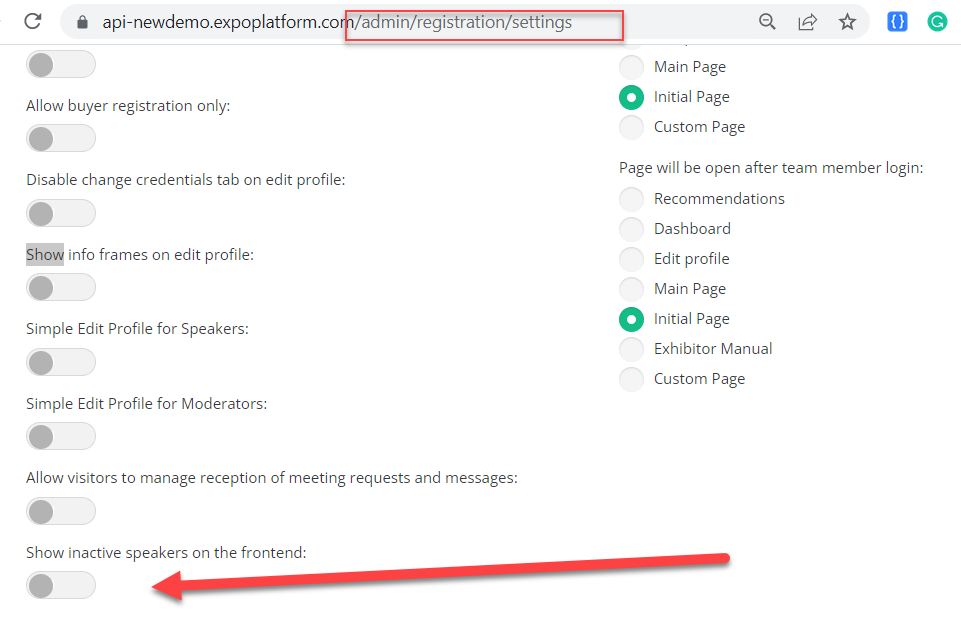The height and width of the screenshot is (622, 961).
Task: Toggle Simple Edit Profile for Speakers
Action: click(61, 362)
